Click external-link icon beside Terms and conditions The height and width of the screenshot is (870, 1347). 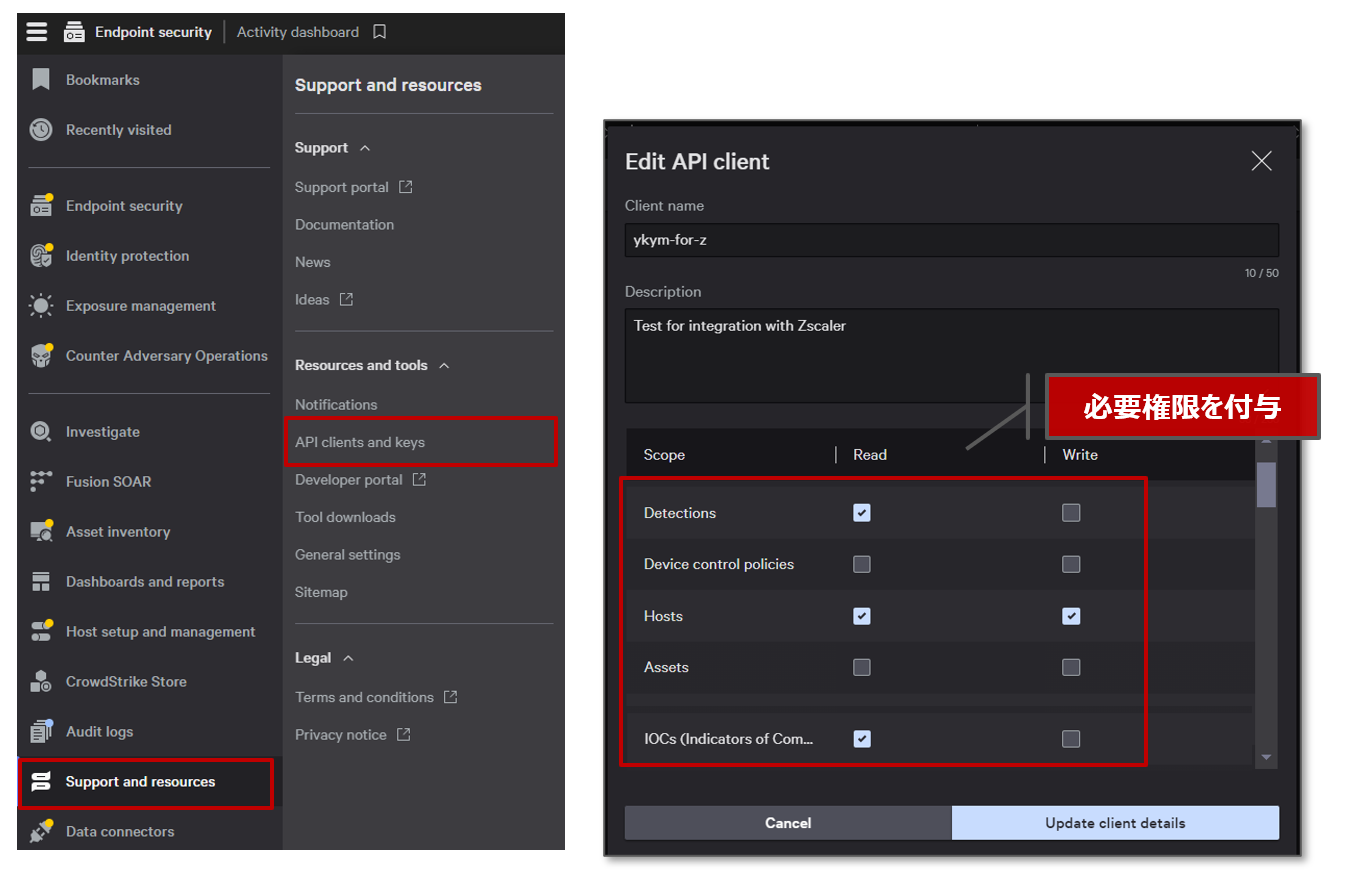pyautogui.click(x=450, y=697)
